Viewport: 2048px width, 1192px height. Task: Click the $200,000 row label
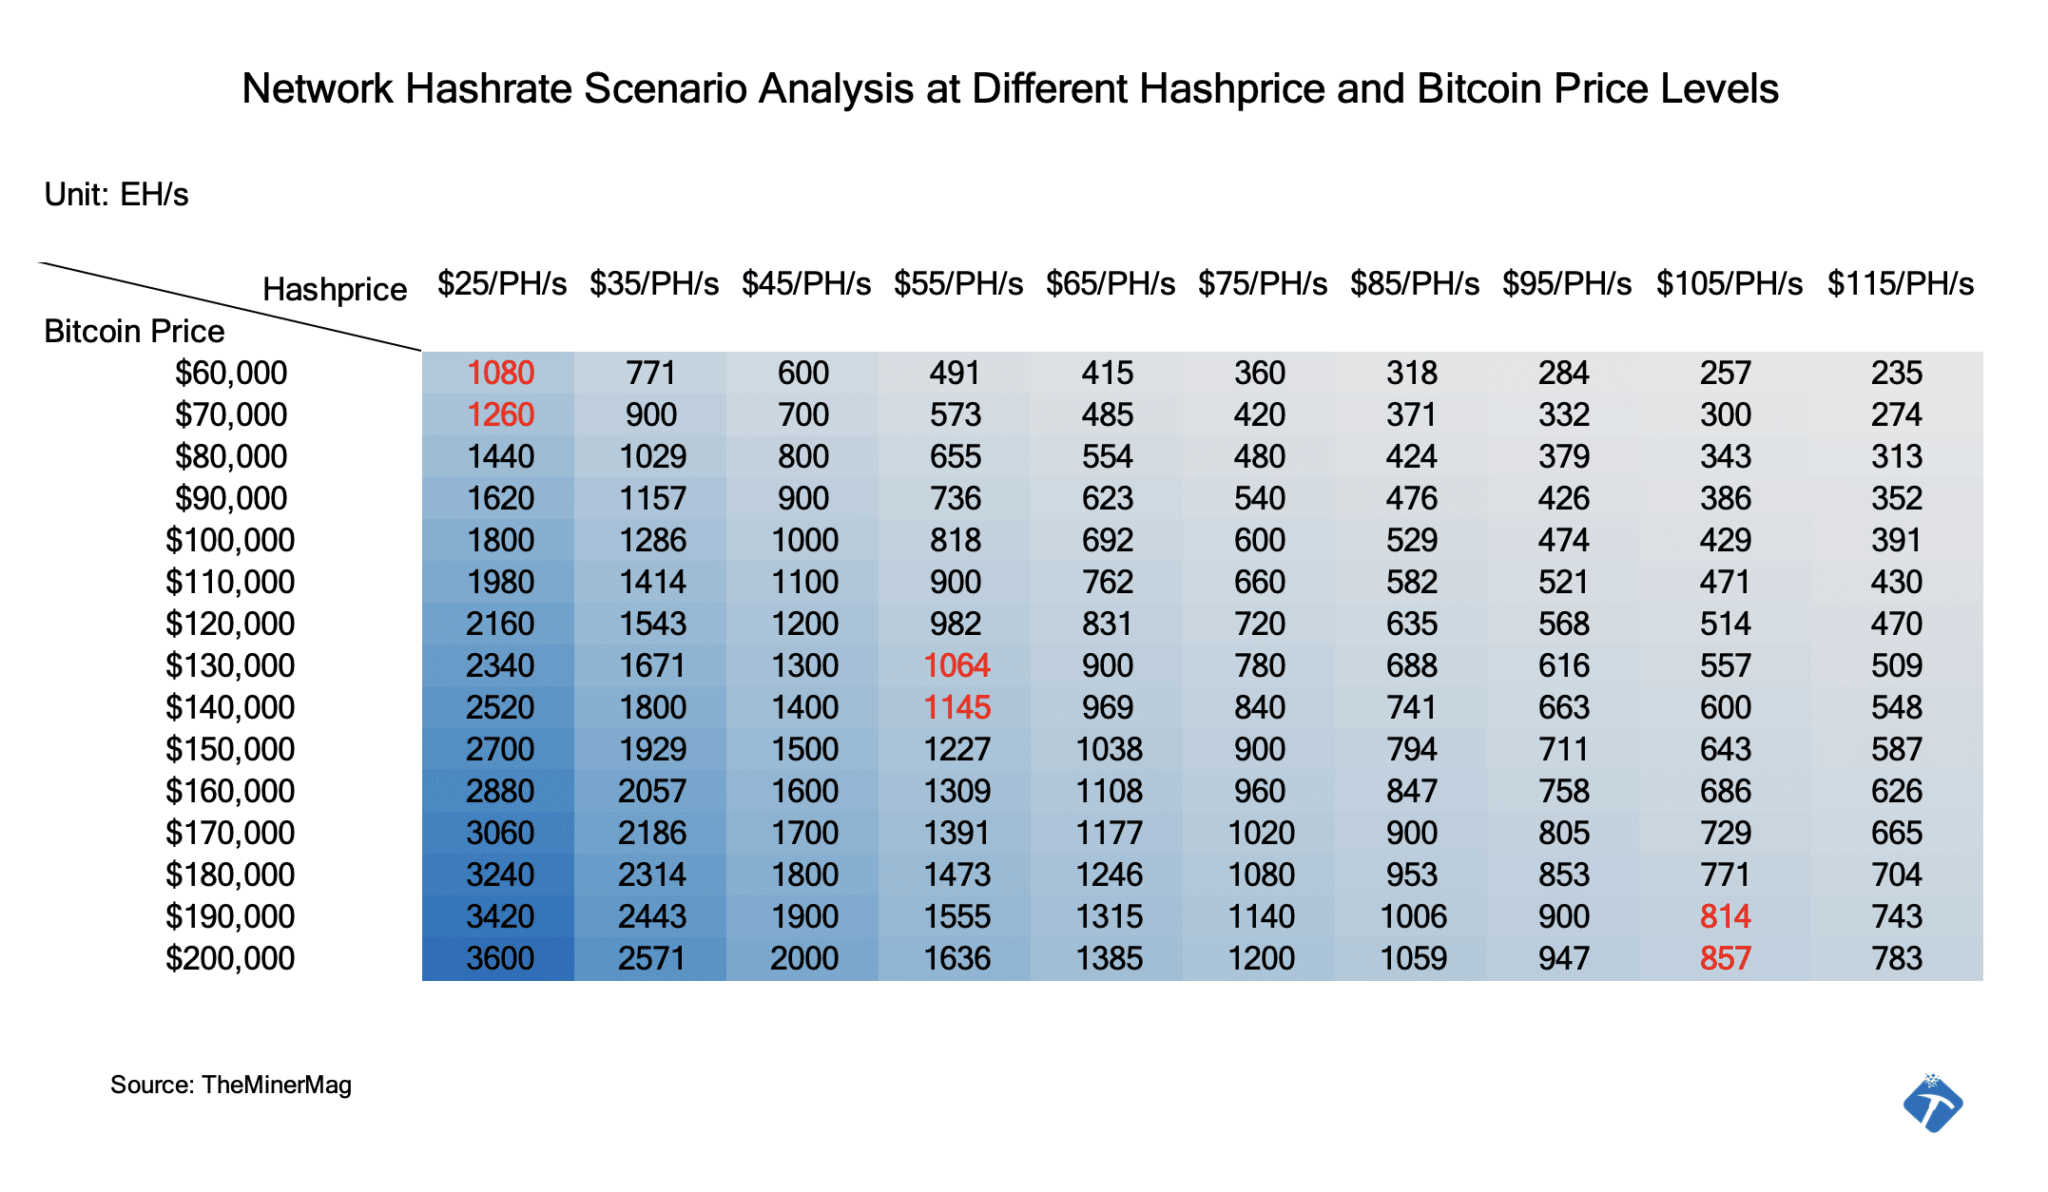[230, 958]
